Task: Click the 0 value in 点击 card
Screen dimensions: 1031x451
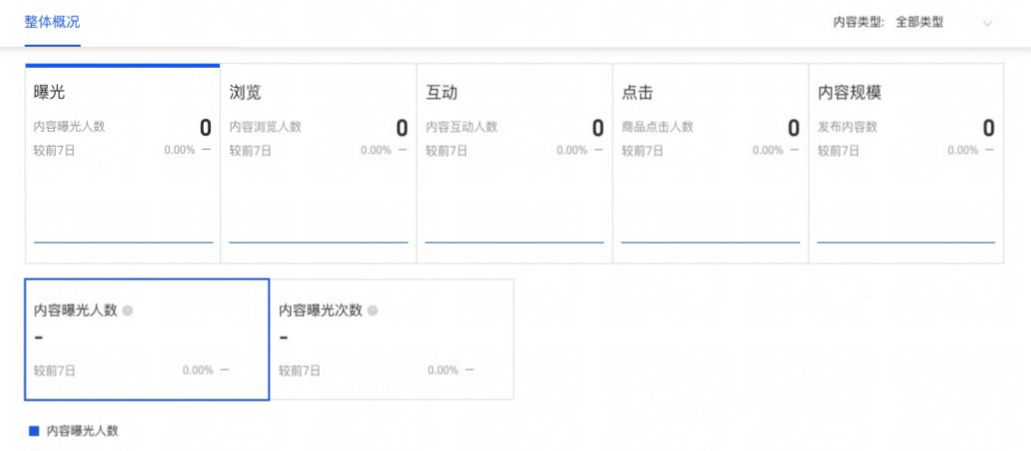Action: 794,128
